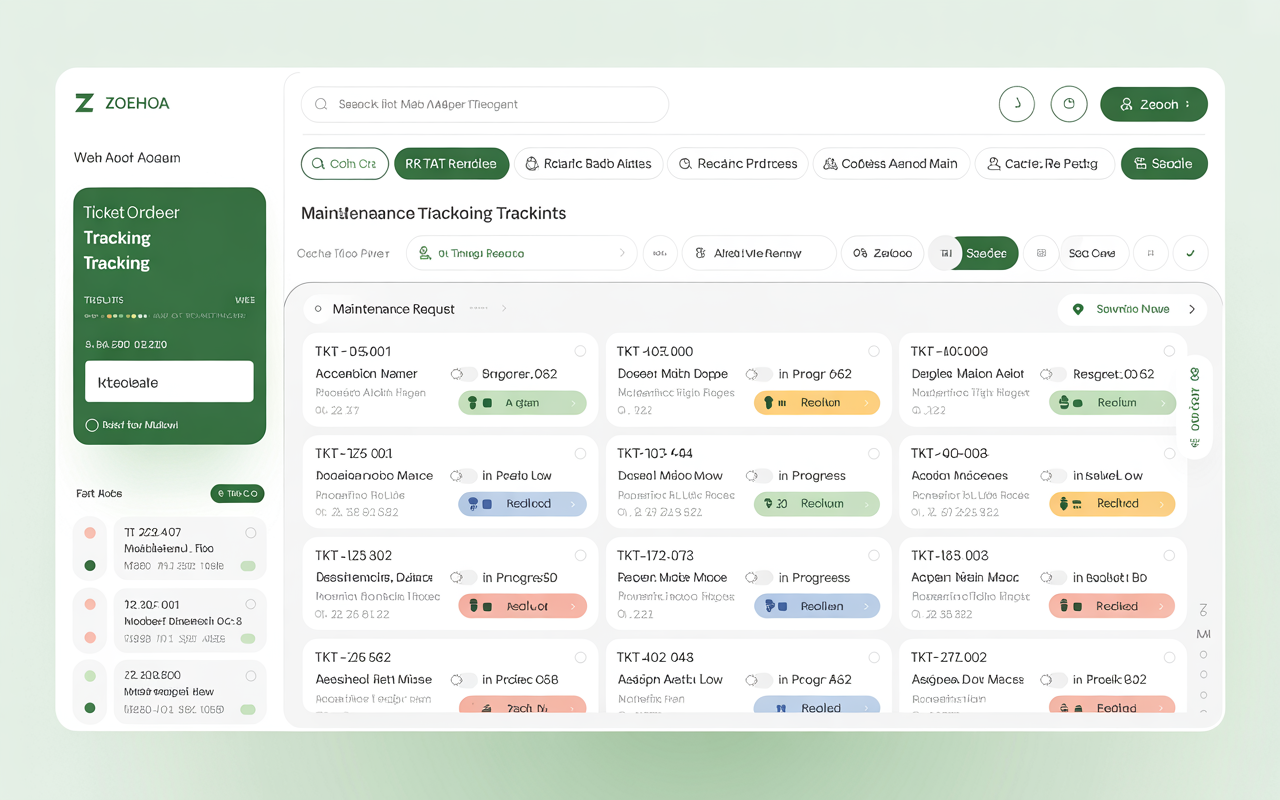Click the Zeooh account button
The width and height of the screenshot is (1280, 800).
coord(1154,104)
